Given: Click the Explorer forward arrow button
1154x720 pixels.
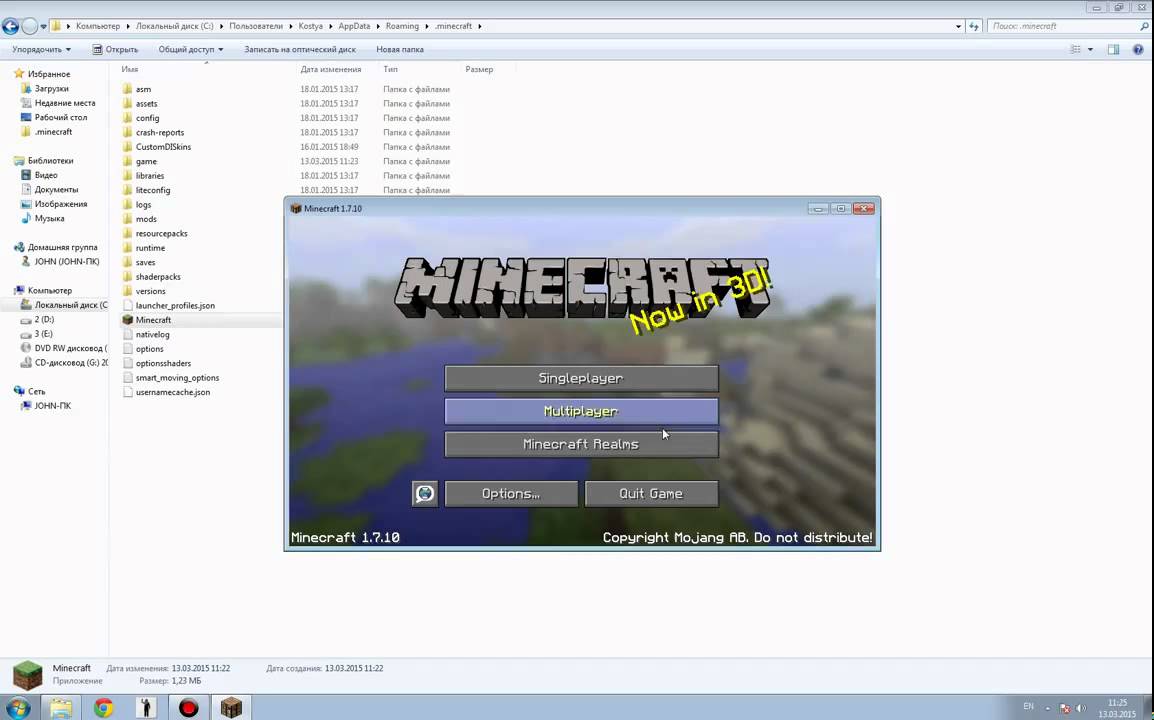Looking at the screenshot, I should [x=29, y=27].
